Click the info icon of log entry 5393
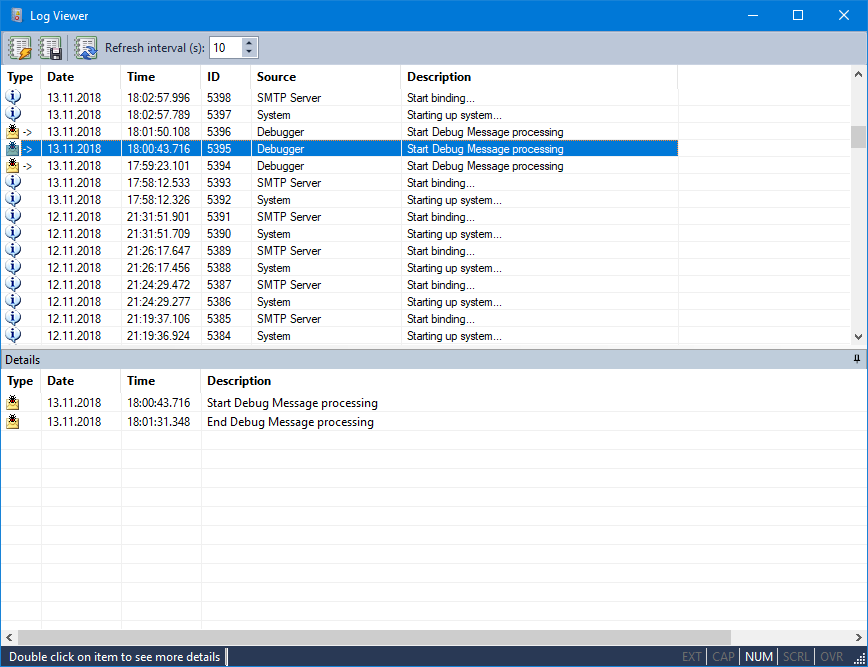Viewport: 868px width, 667px height. 13,182
